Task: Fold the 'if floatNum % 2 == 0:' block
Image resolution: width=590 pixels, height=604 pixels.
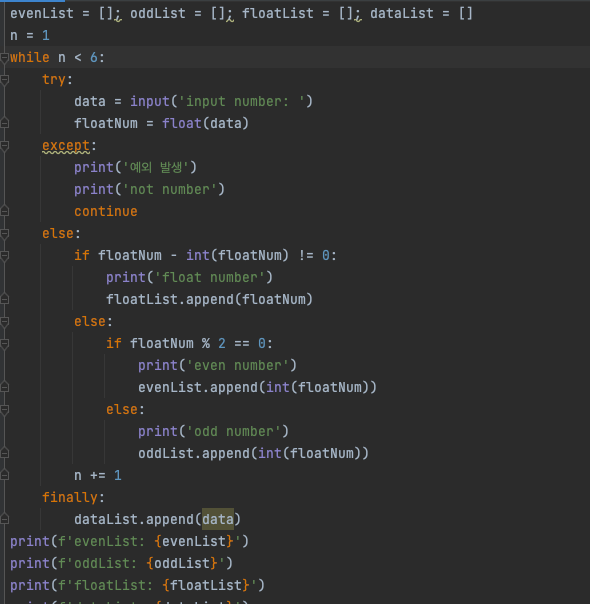Action: point(4,344)
